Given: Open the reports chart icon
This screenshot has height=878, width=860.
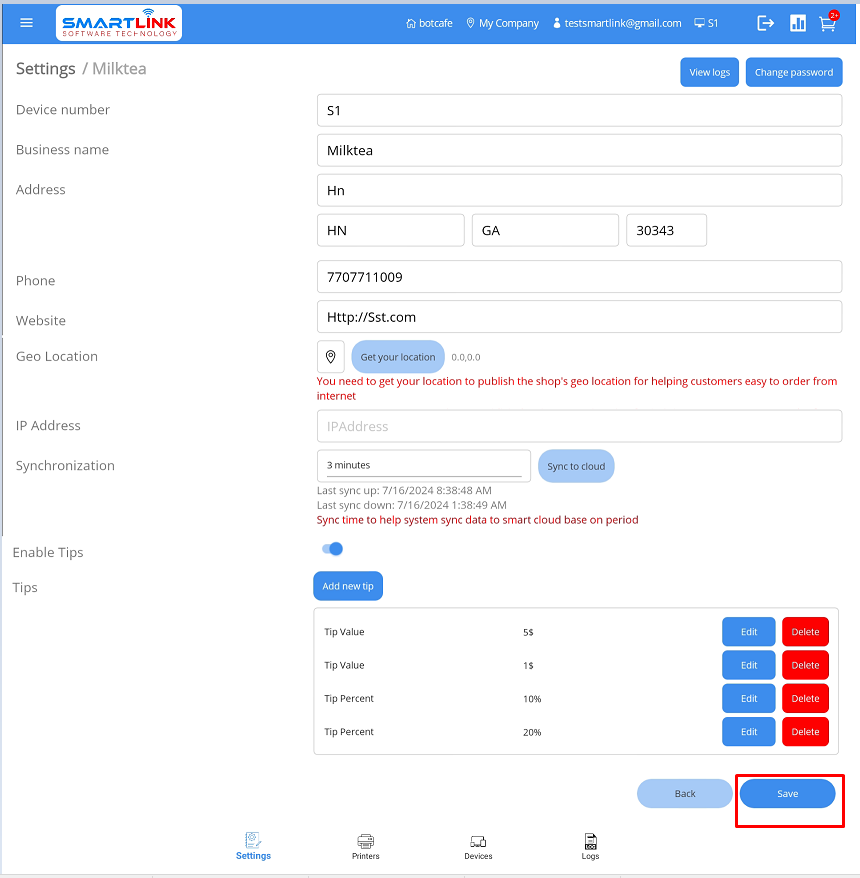Looking at the screenshot, I should pyautogui.click(x=798, y=23).
